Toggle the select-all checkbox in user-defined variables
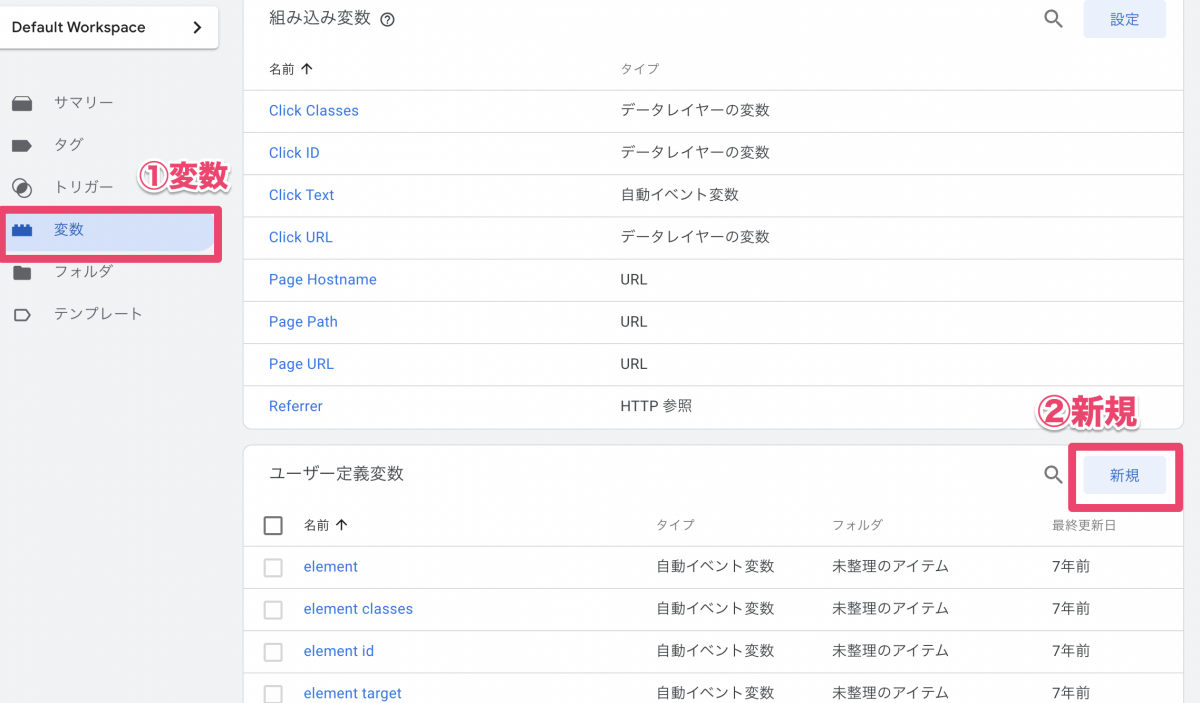Viewport: 1200px width, 703px height. pos(273,525)
